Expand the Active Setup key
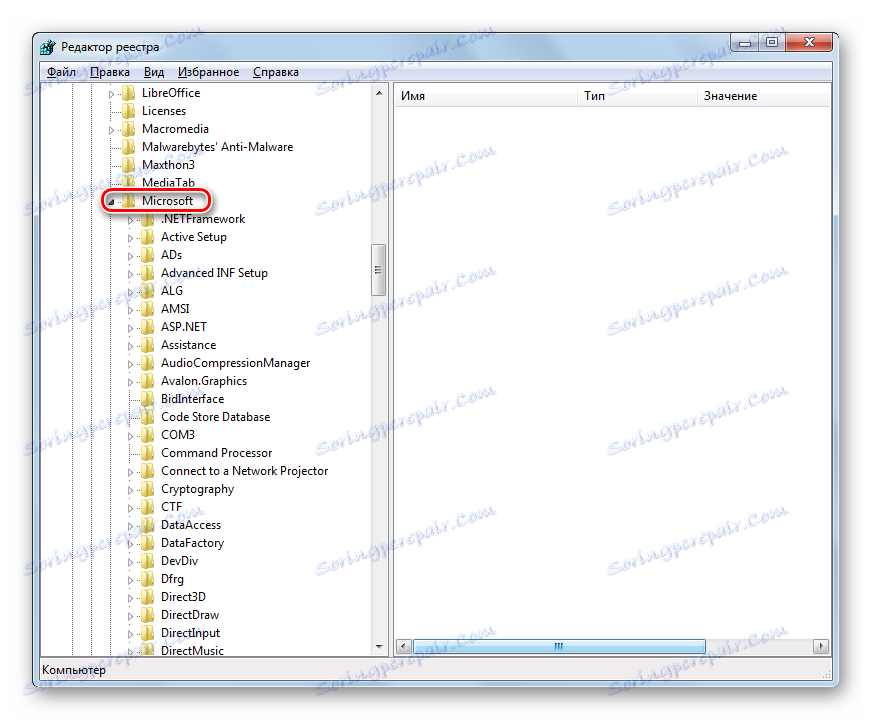Image resolution: width=872 pixels, height=720 pixels. click(x=130, y=238)
